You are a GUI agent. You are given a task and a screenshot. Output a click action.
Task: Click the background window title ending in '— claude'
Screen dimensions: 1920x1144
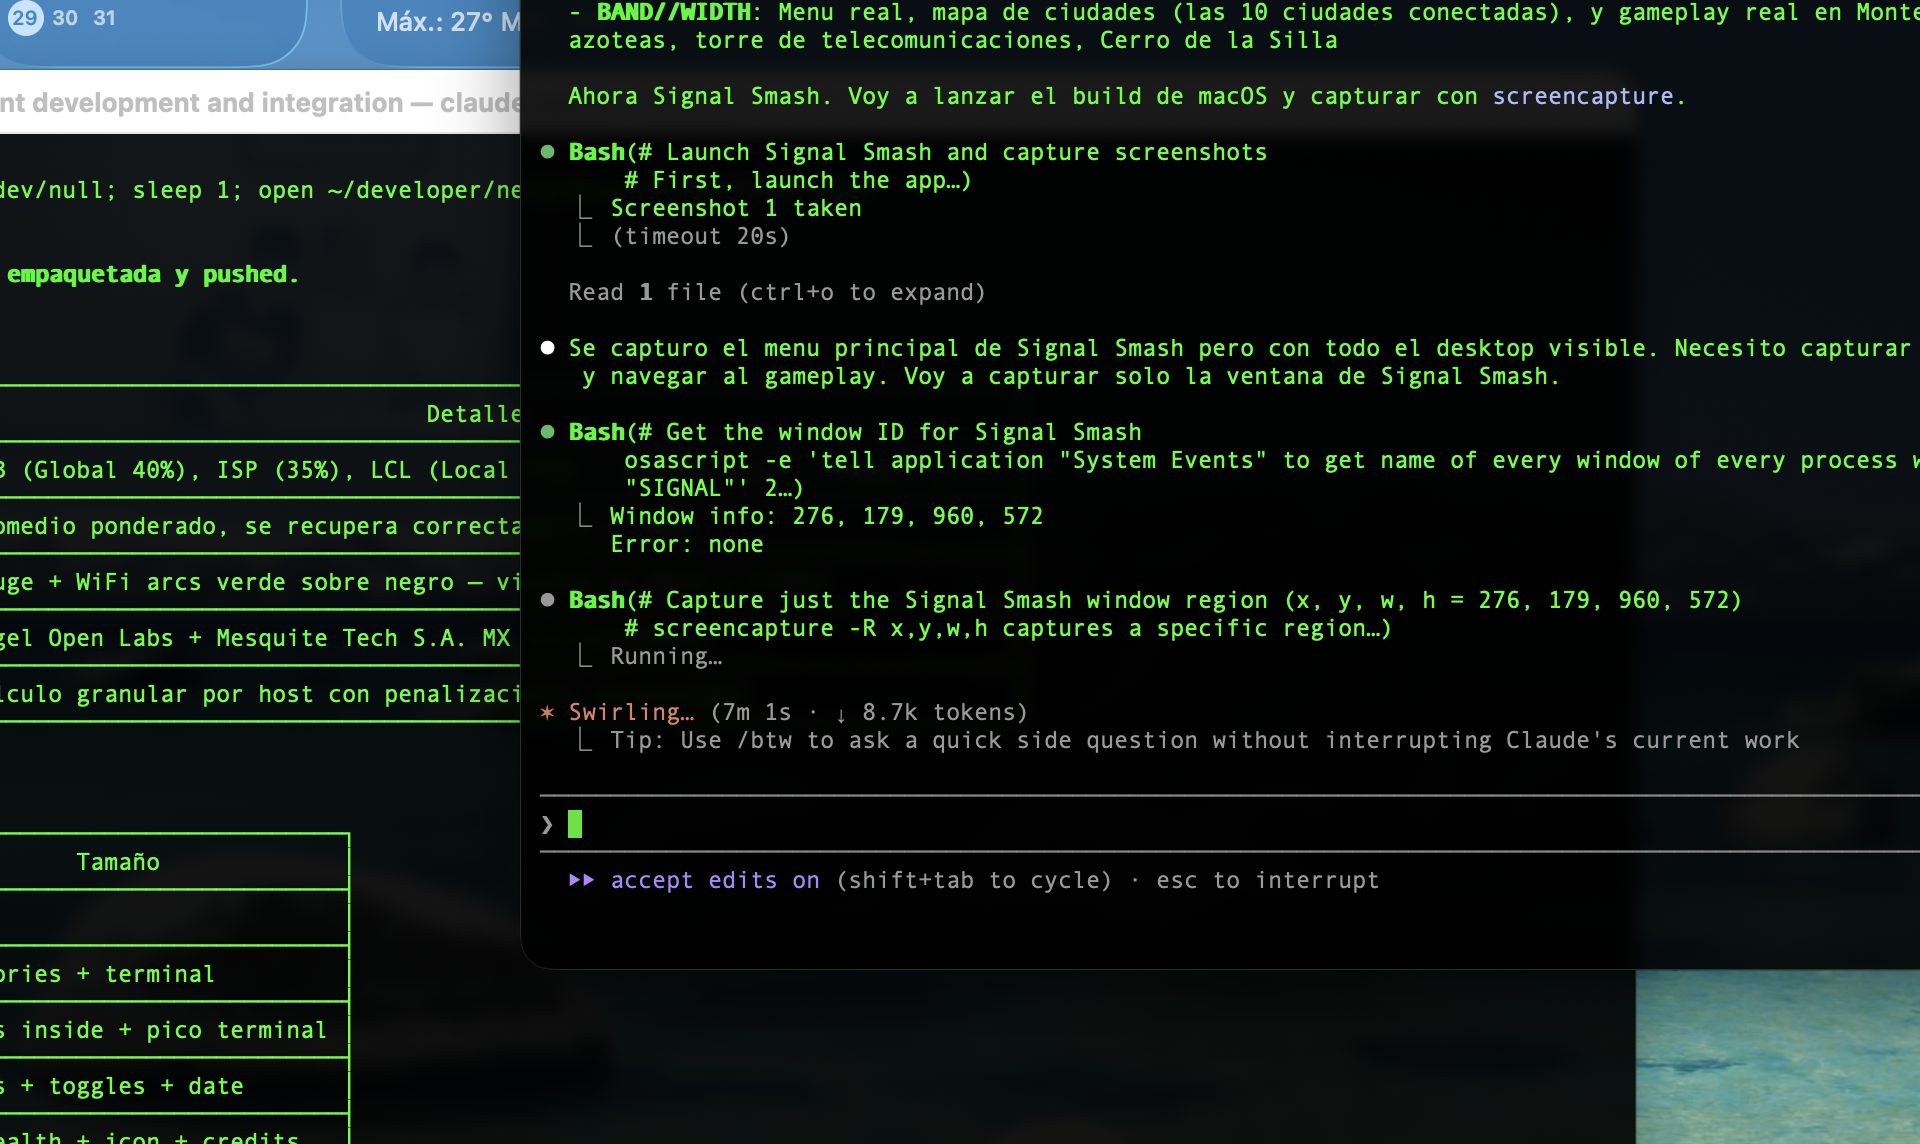pos(260,103)
